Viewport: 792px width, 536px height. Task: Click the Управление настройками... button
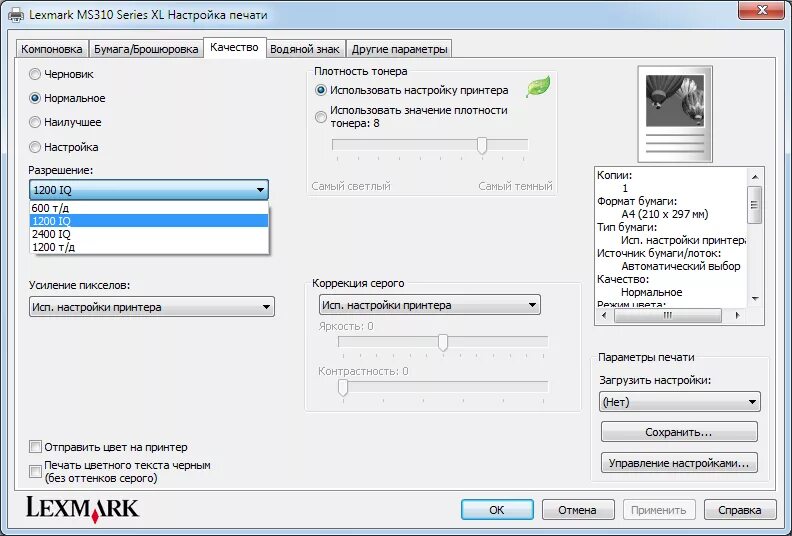point(679,463)
